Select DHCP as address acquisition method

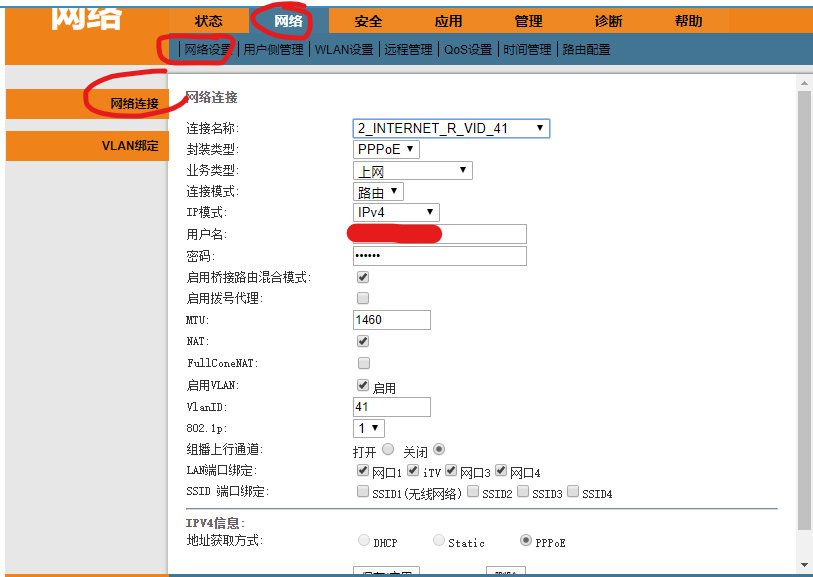(x=364, y=541)
